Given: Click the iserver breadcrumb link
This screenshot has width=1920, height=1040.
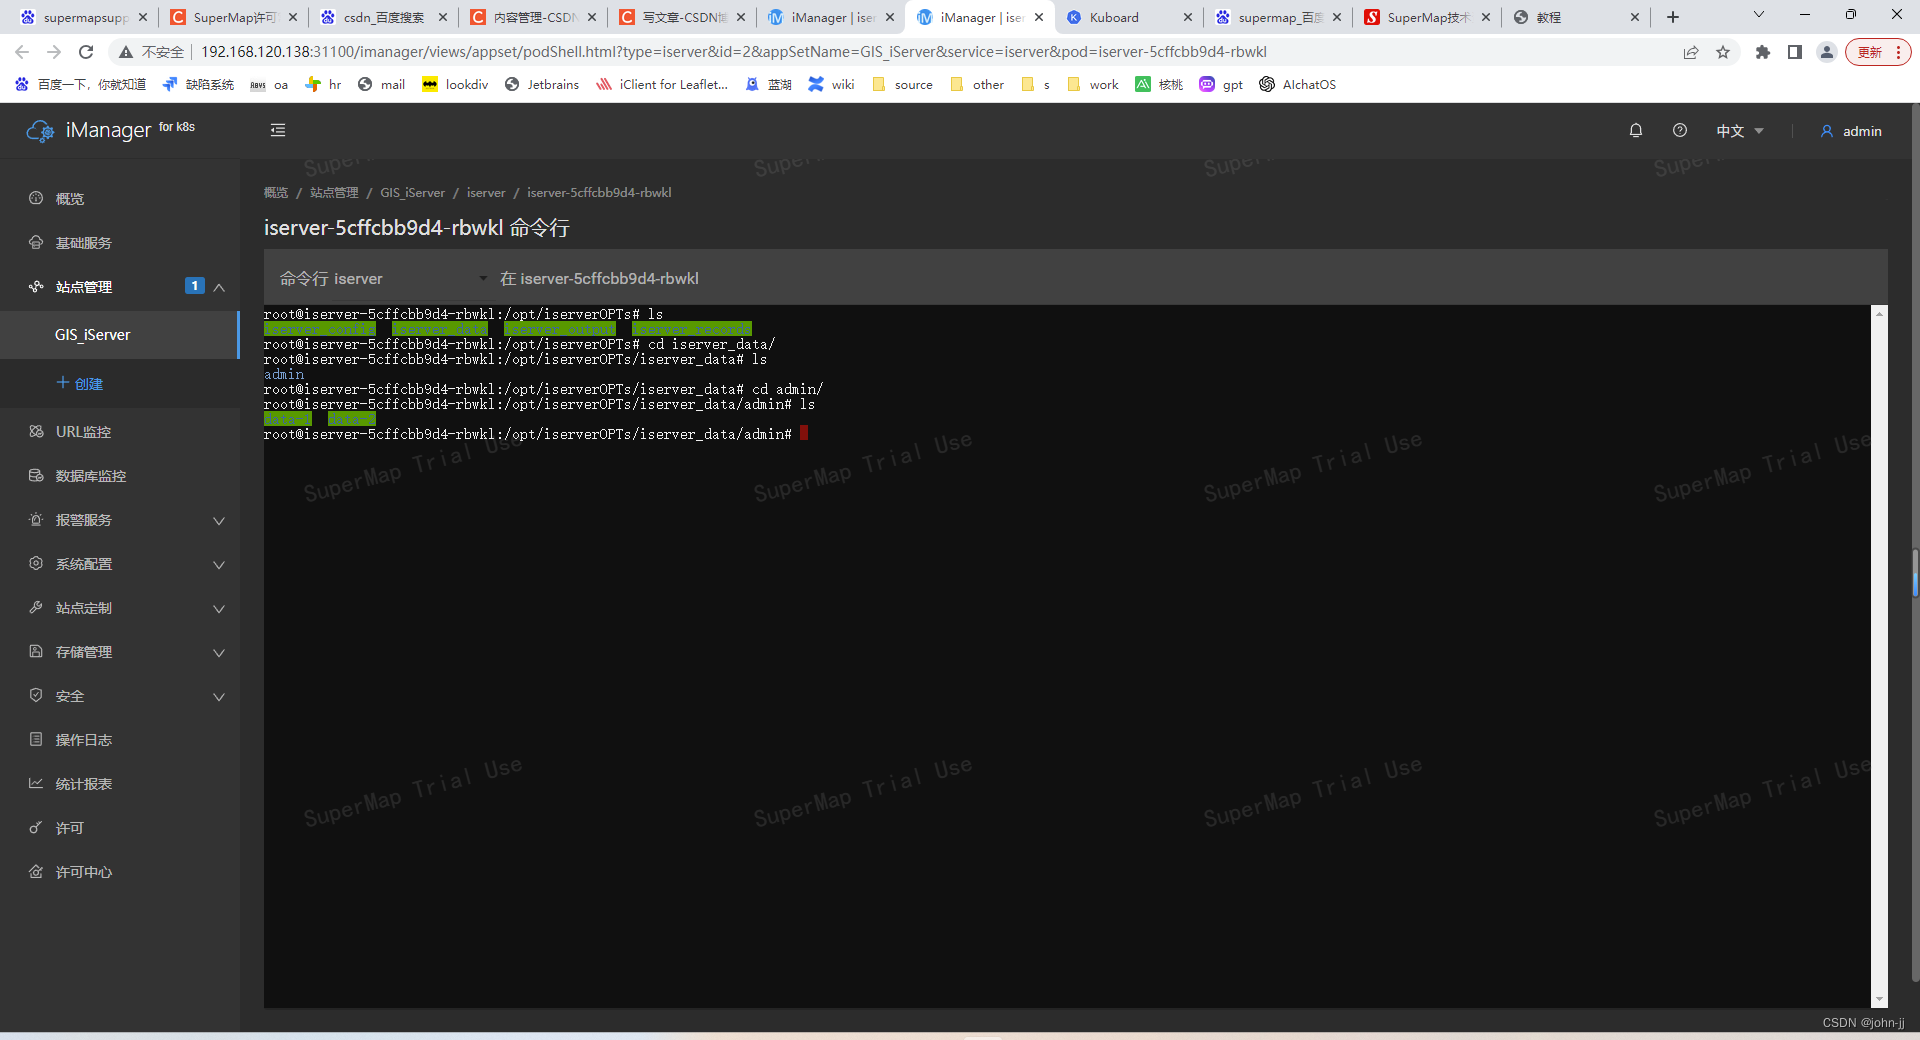Looking at the screenshot, I should point(486,193).
